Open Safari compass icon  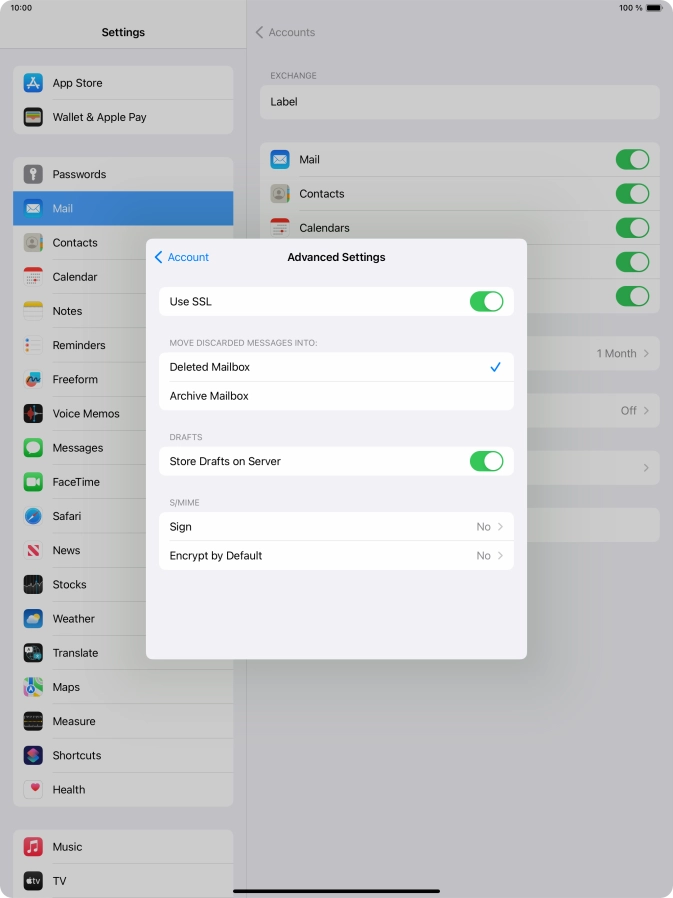pyautogui.click(x=34, y=516)
